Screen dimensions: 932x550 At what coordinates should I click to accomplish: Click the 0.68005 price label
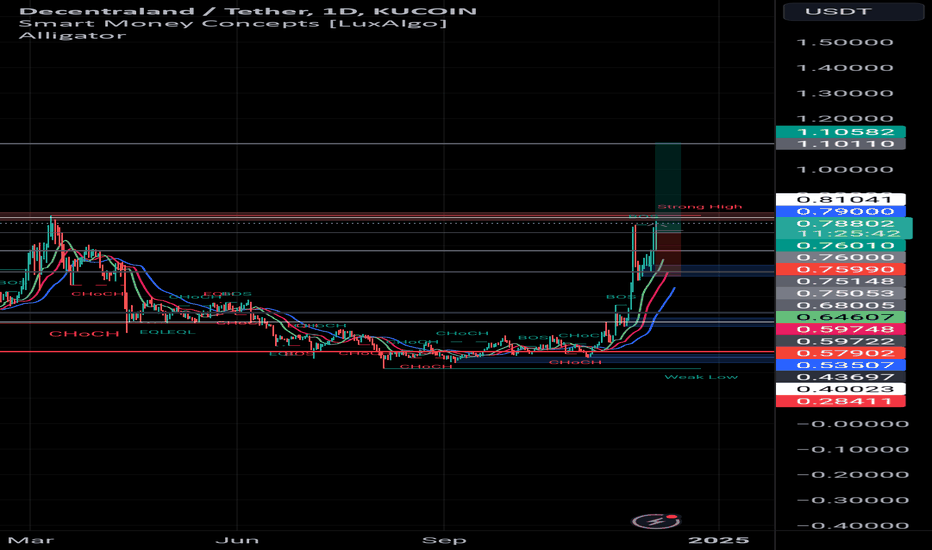840,305
